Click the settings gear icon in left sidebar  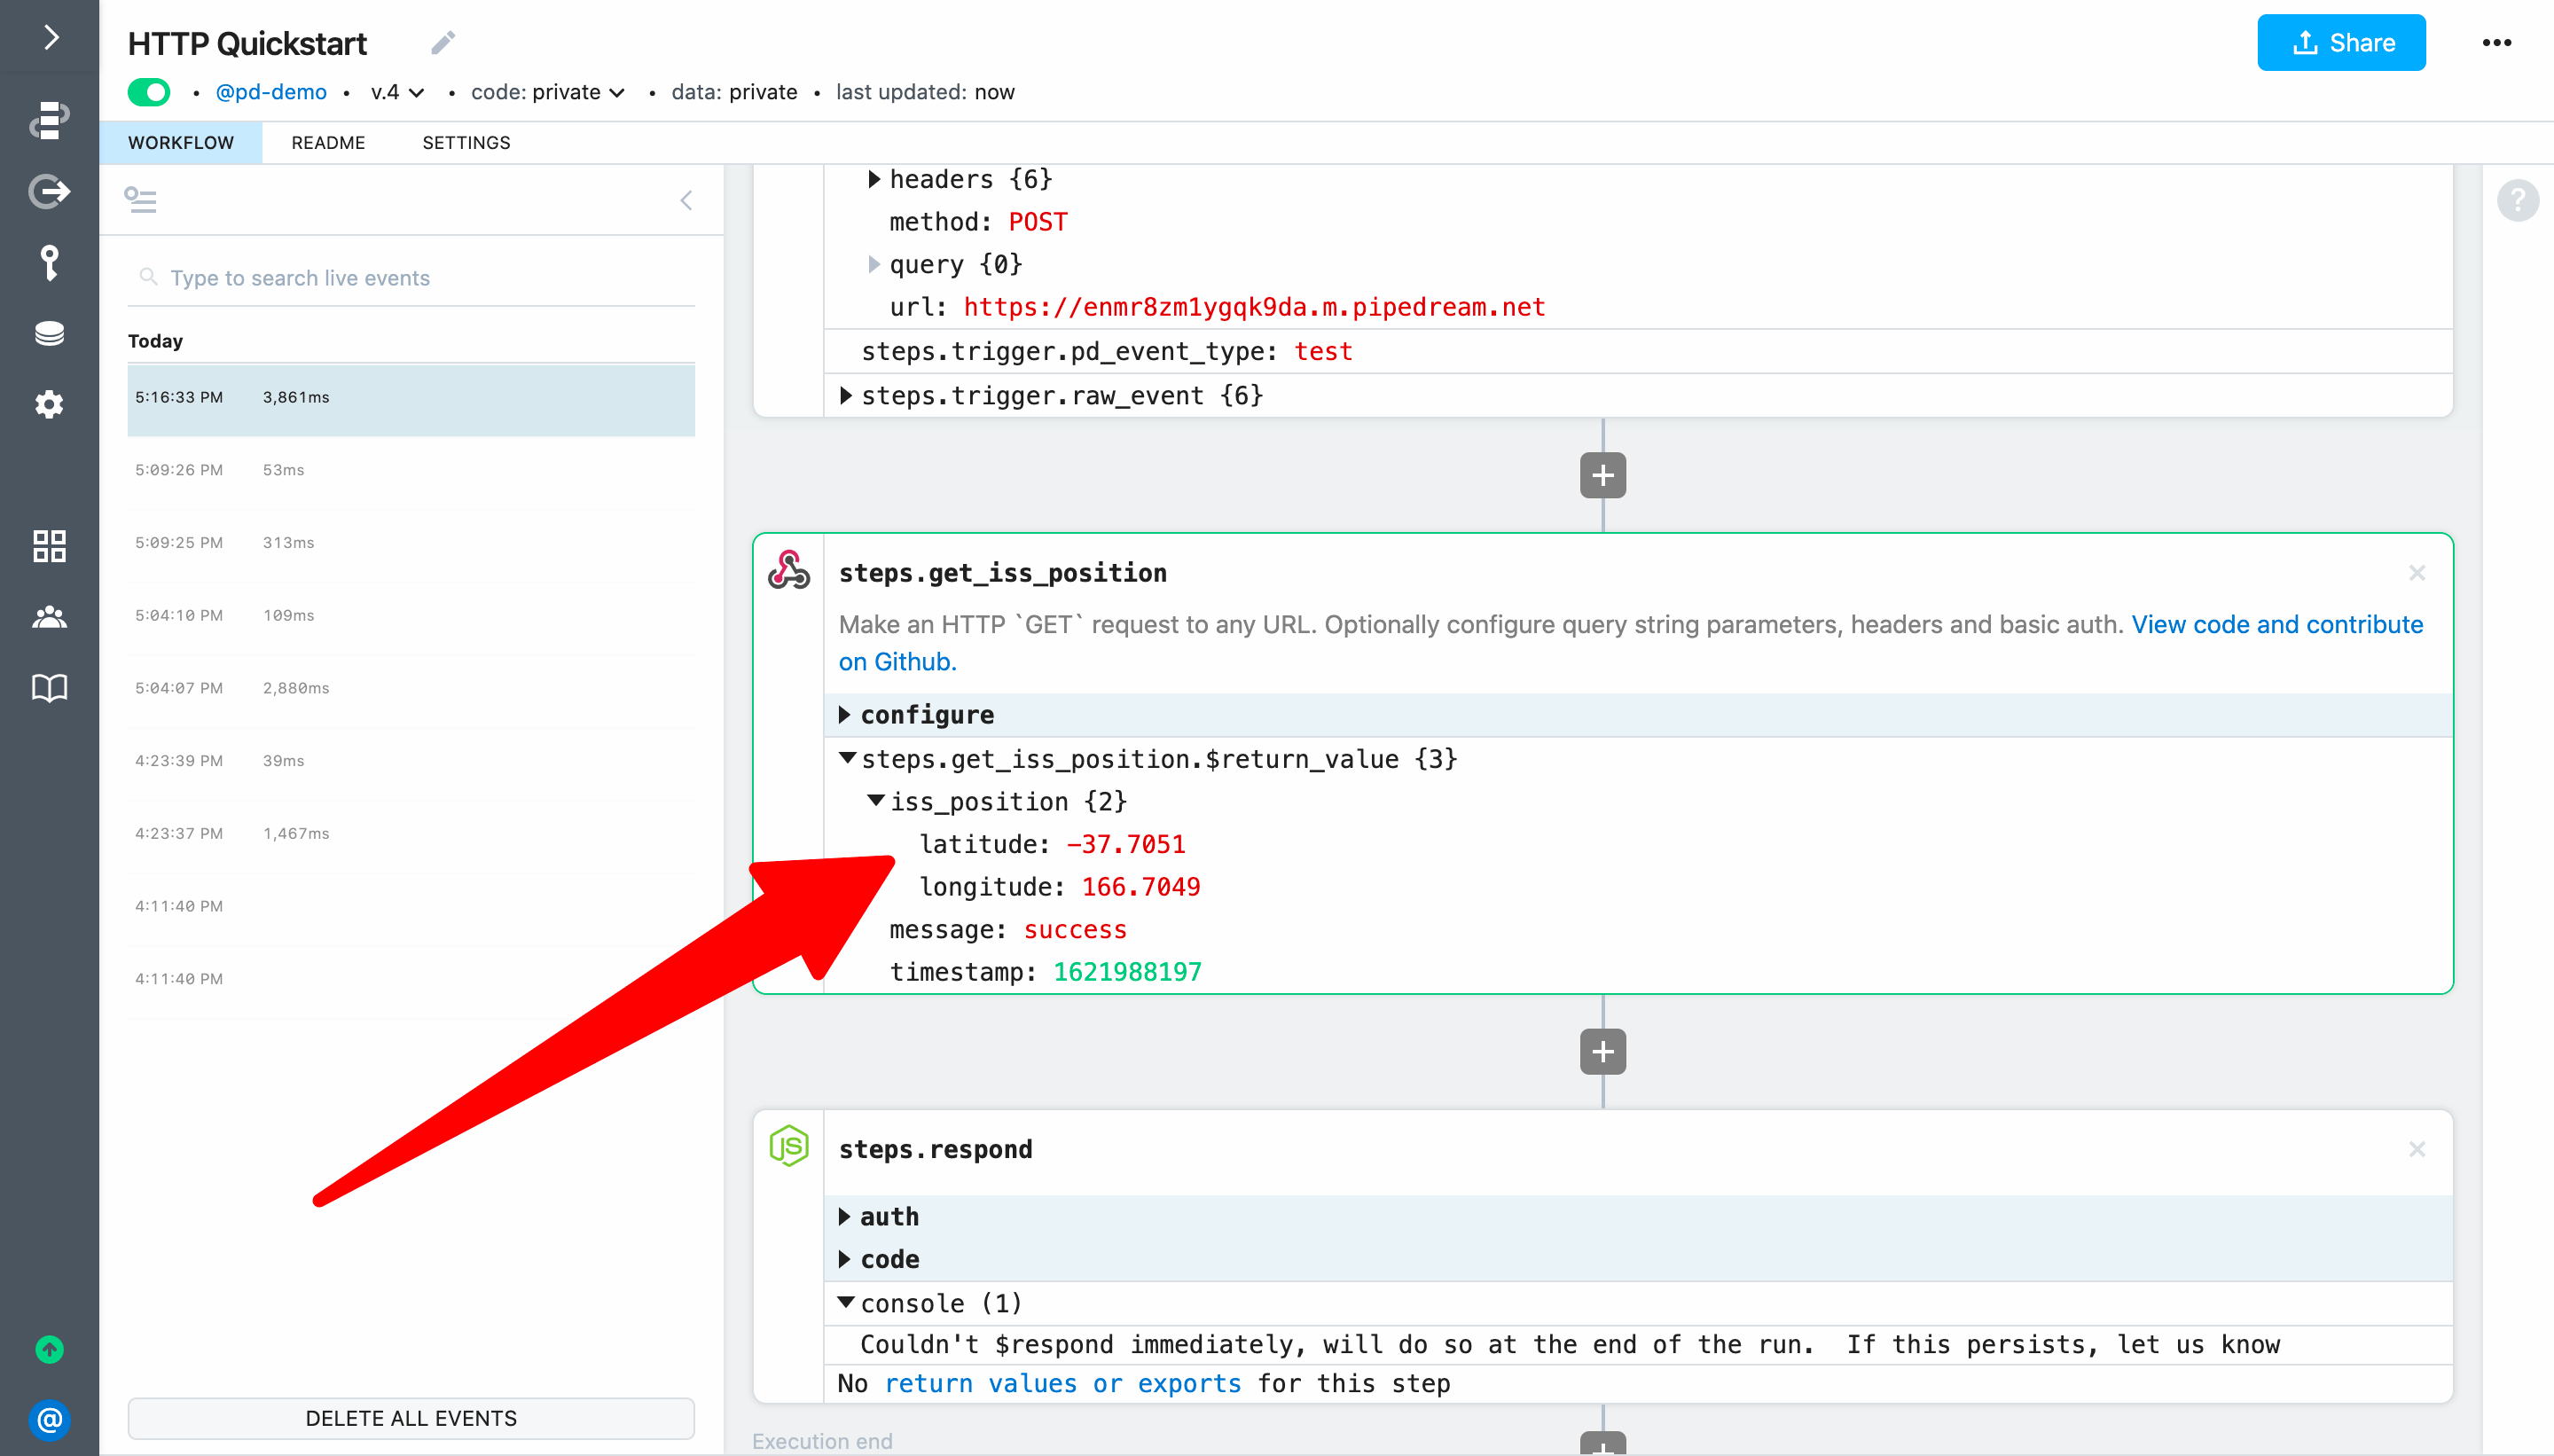tap(47, 403)
